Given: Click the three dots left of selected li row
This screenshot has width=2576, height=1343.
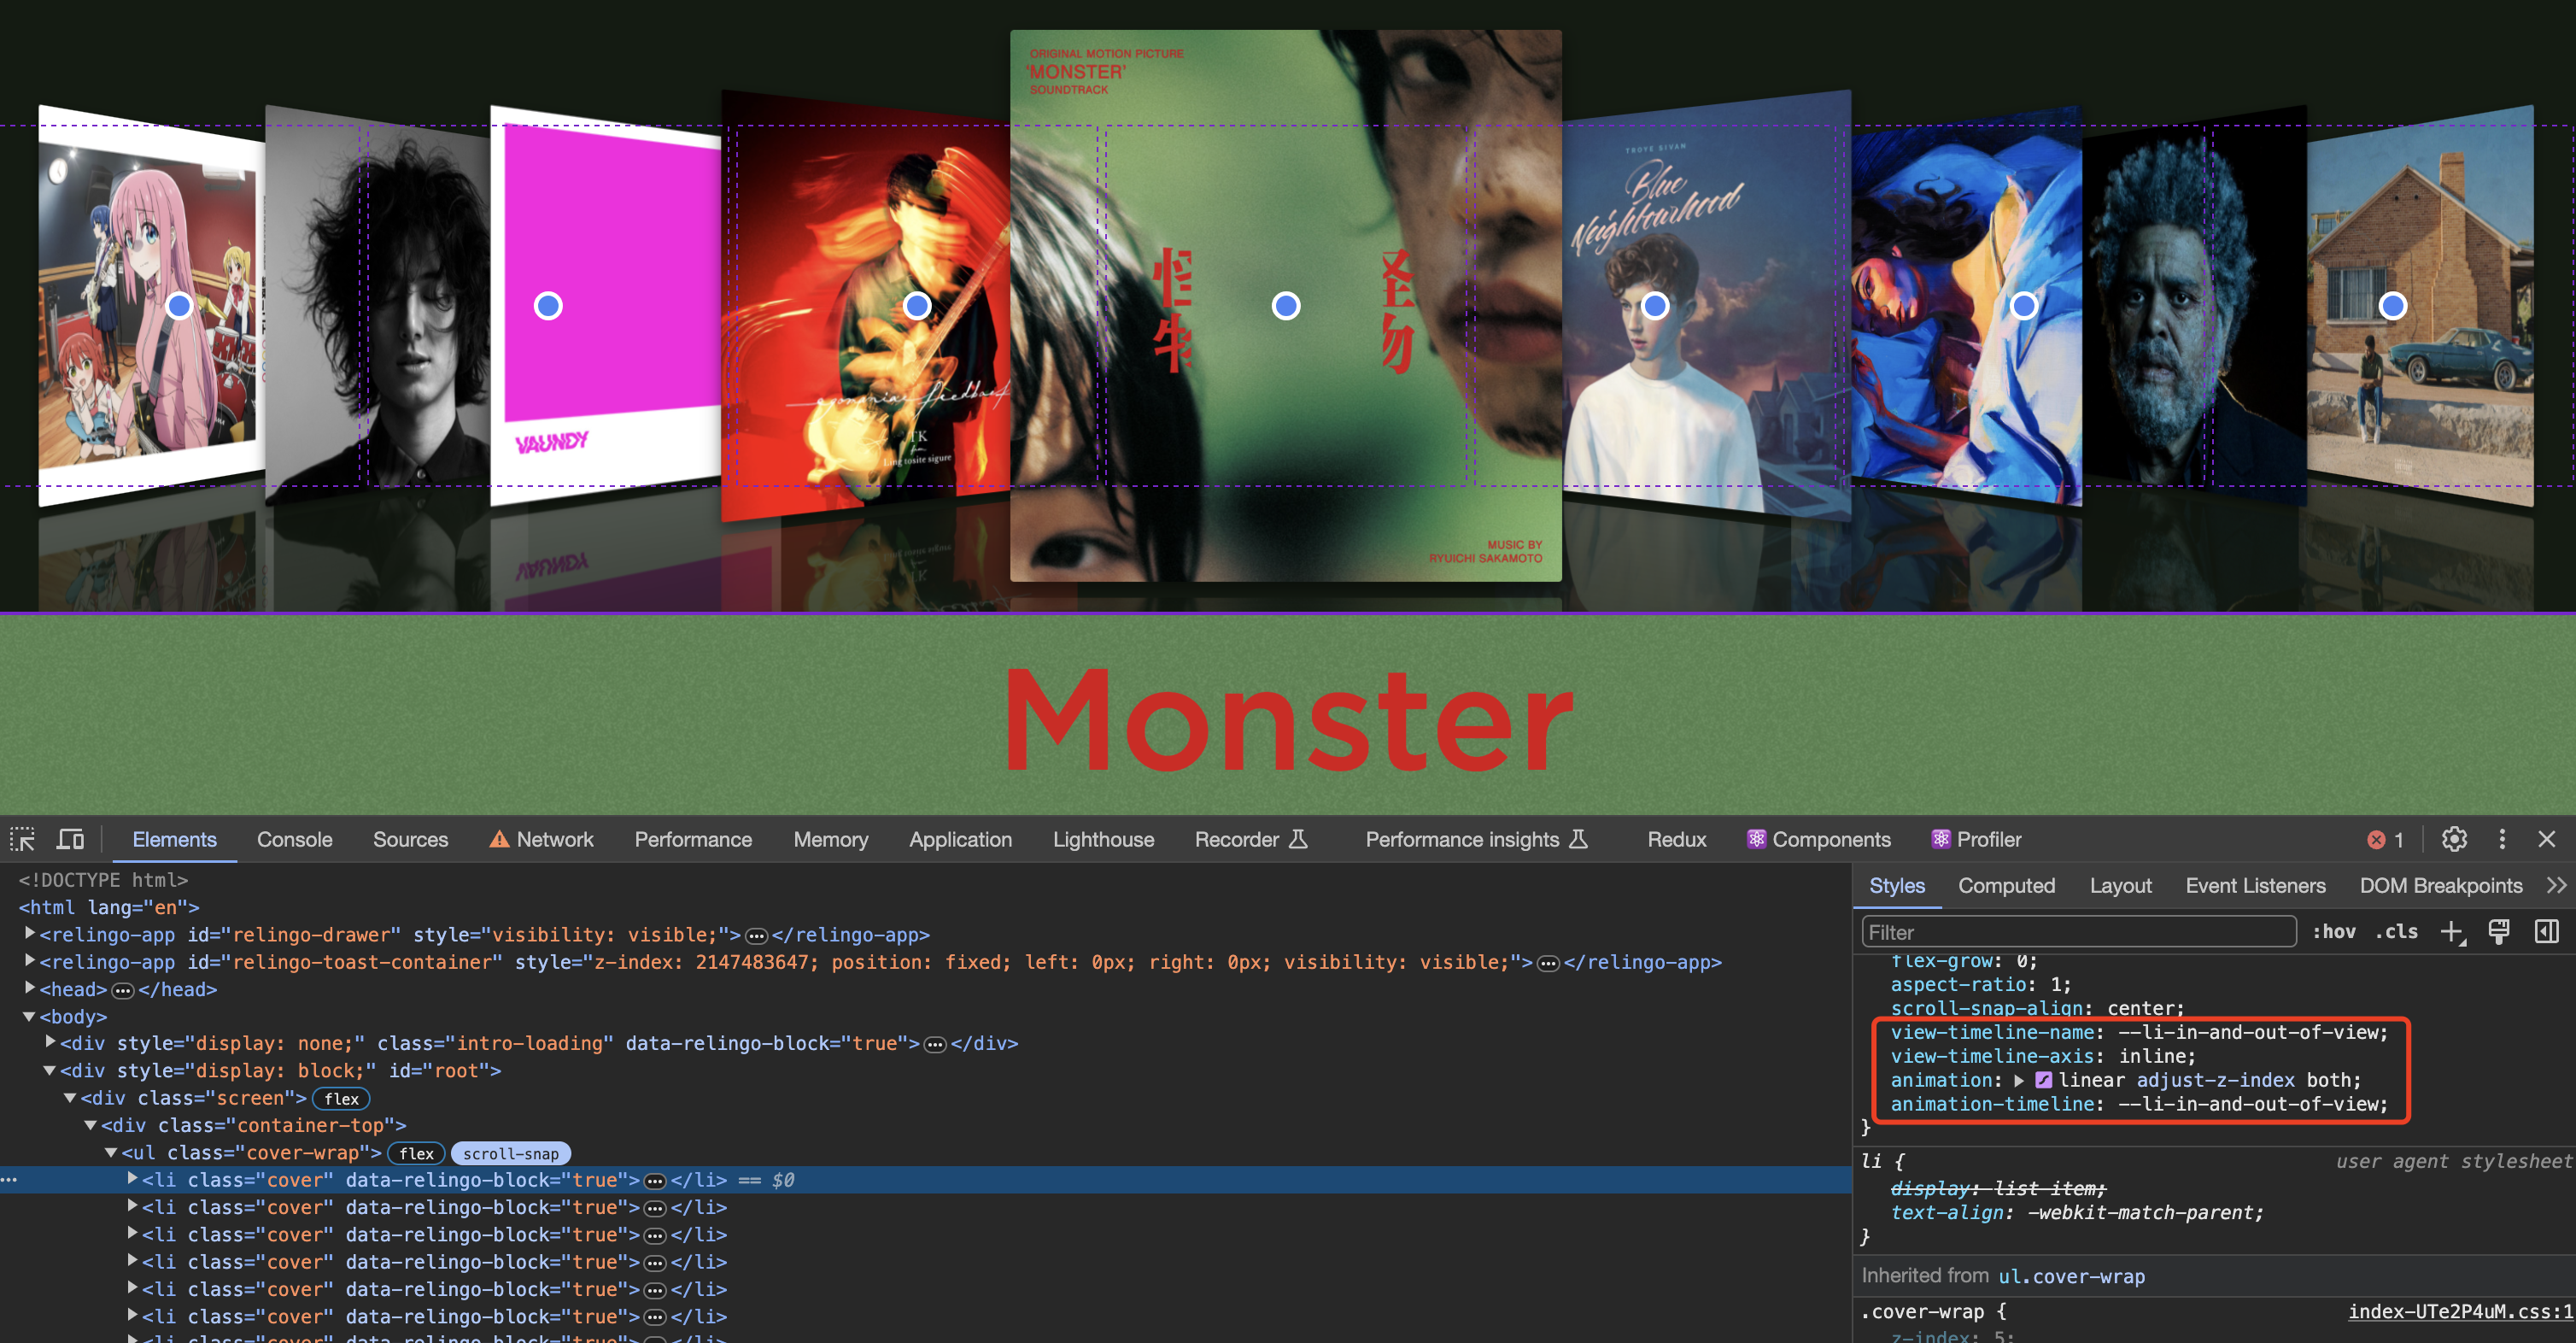Looking at the screenshot, I should click(9, 1180).
